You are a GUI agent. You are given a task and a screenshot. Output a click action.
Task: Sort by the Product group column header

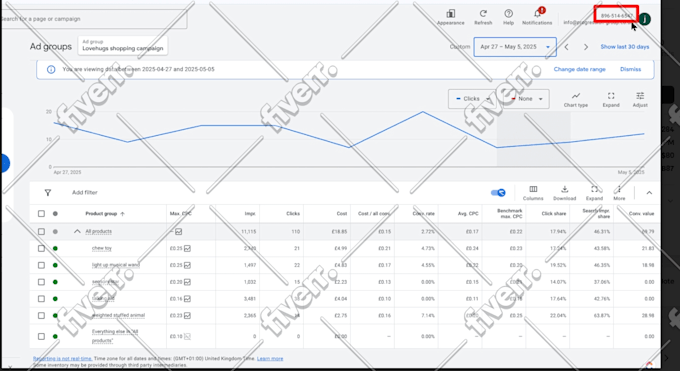105,213
